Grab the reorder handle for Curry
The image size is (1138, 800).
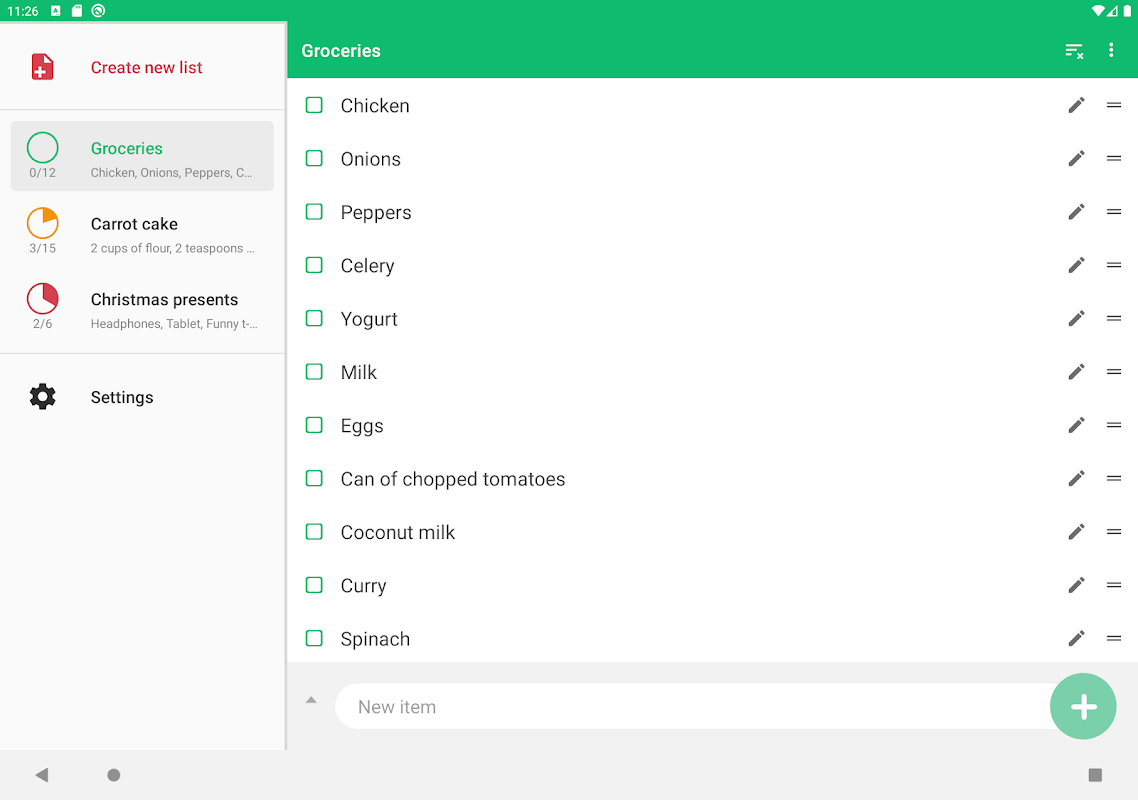tap(1114, 585)
